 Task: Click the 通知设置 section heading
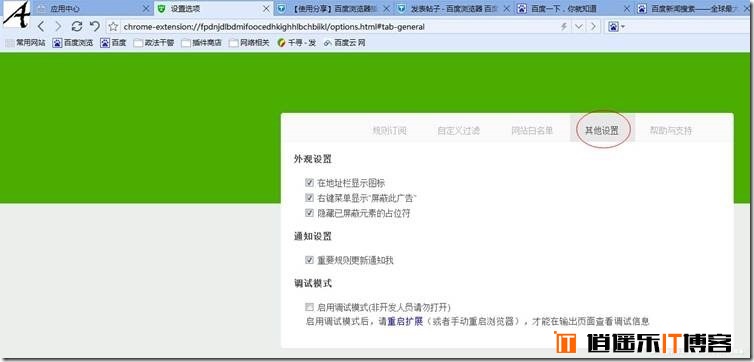[313, 237]
